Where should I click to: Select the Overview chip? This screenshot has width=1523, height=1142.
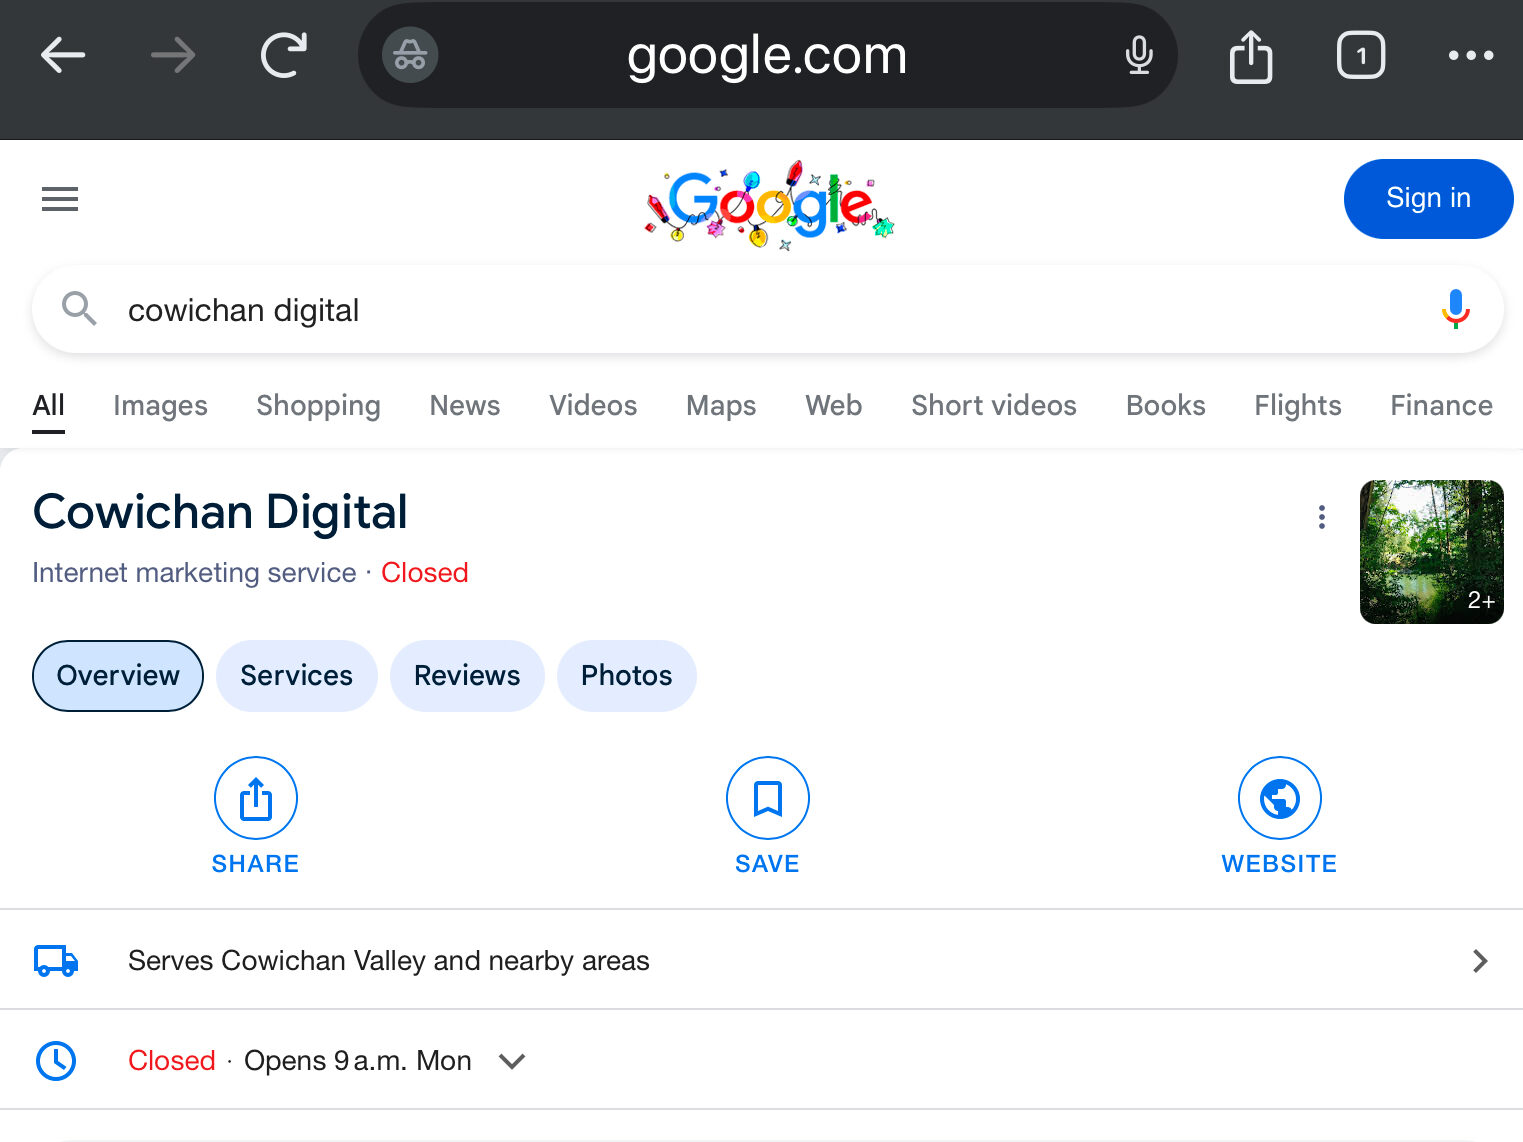[x=118, y=676]
